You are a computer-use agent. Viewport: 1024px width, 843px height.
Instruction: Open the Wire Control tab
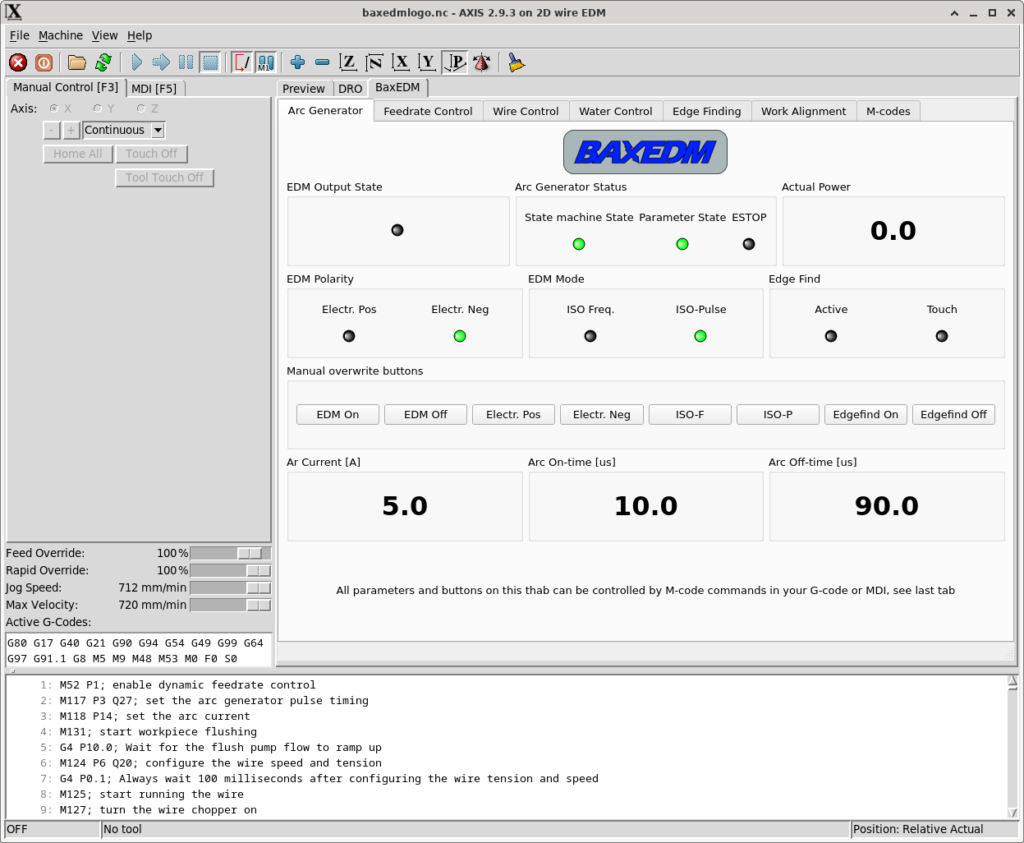[x=526, y=111]
